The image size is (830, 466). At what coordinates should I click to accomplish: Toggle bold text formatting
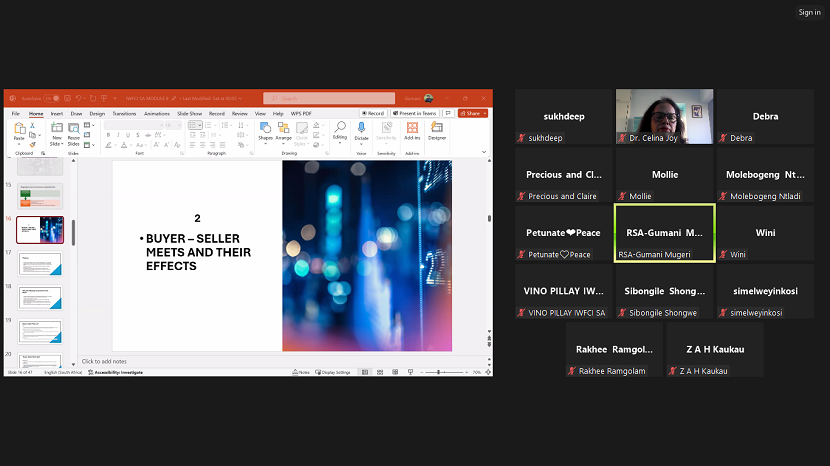[x=108, y=135]
